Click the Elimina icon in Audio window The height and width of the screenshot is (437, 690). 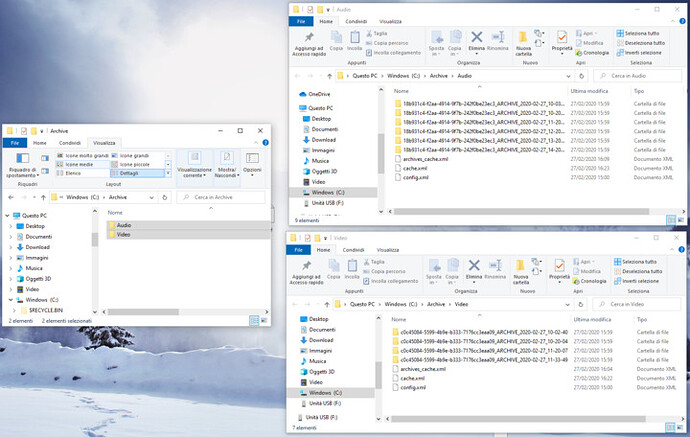pos(476,41)
